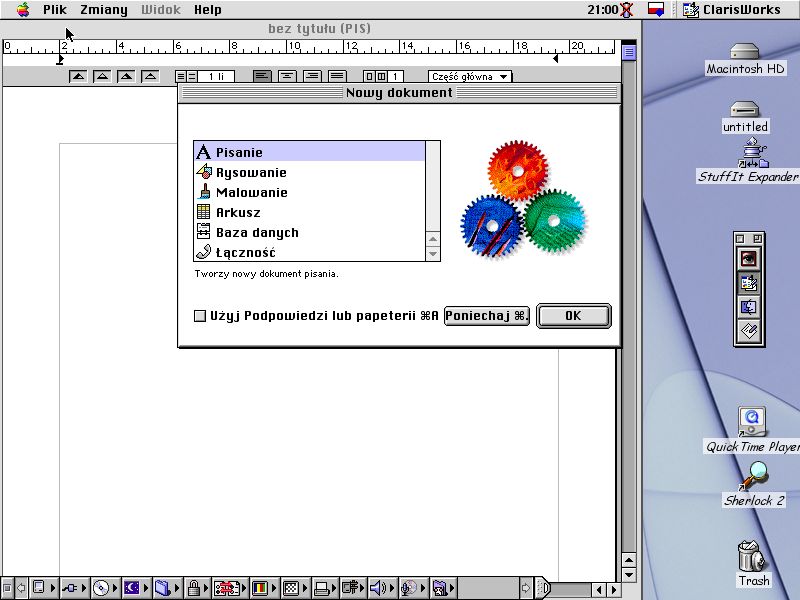Open the AppleTalk plug control strip module
The image size is (800, 600).
[73, 588]
